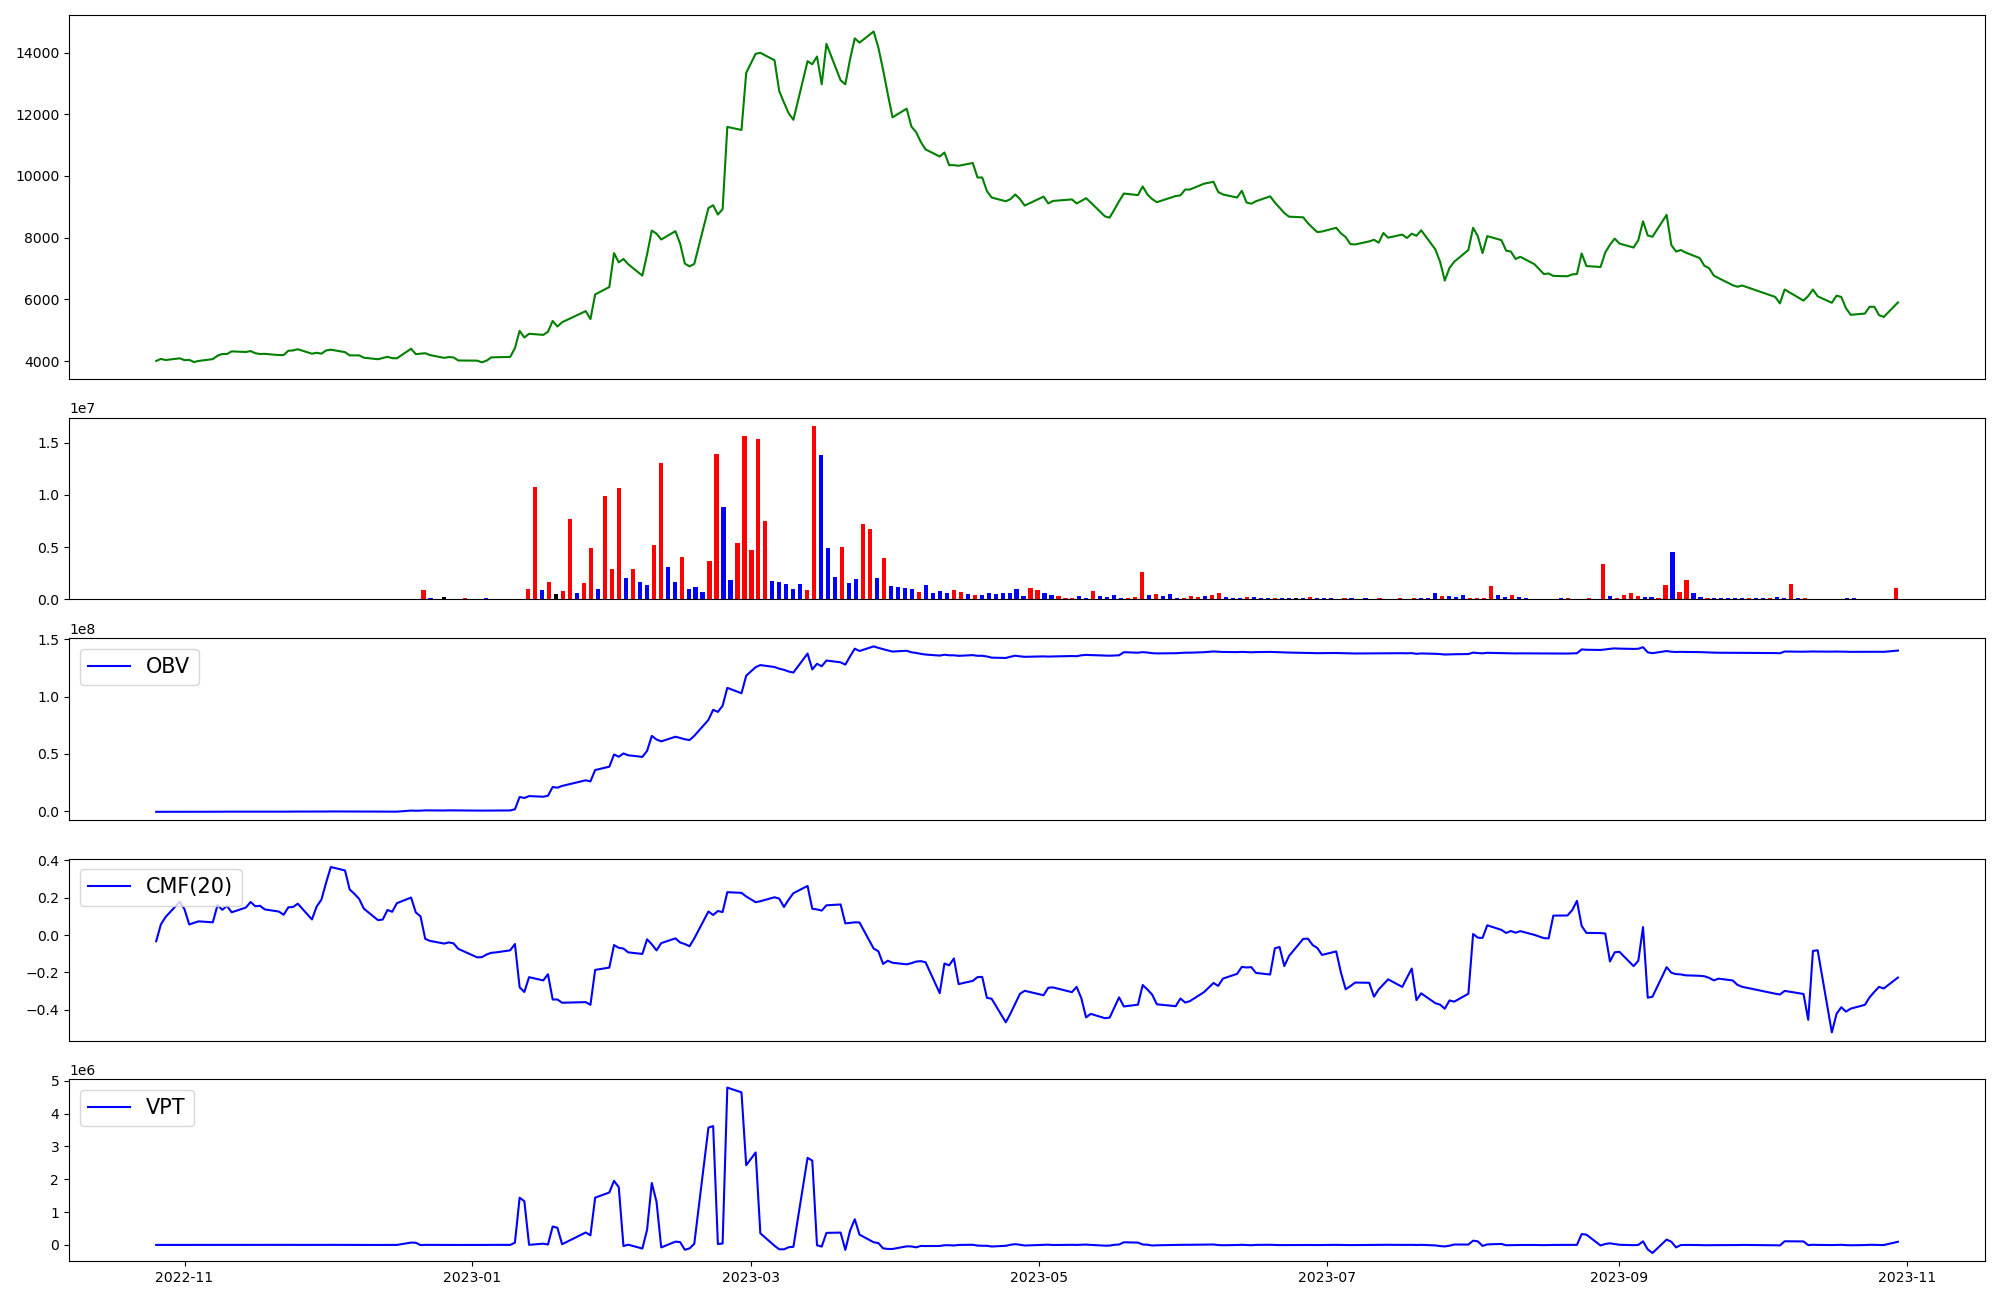
Task: Click the 2022-11 x-axis date label
Action: click(x=184, y=1277)
